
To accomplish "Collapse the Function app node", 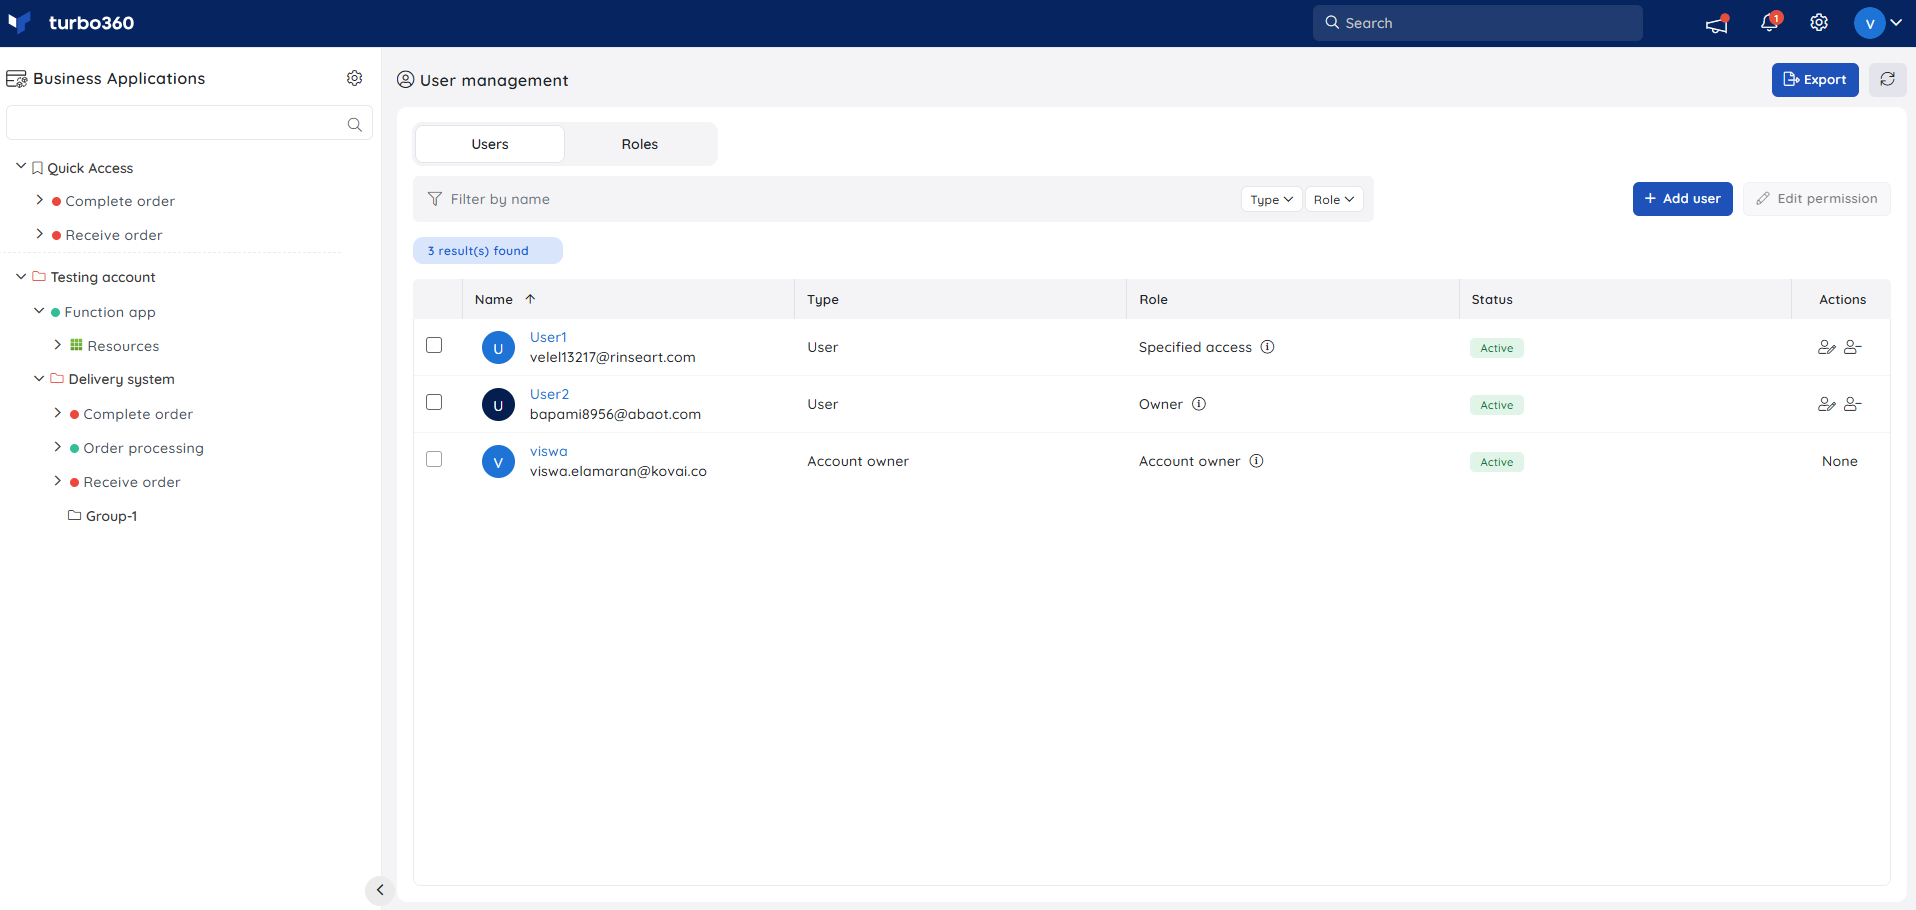I will tap(39, 311).
